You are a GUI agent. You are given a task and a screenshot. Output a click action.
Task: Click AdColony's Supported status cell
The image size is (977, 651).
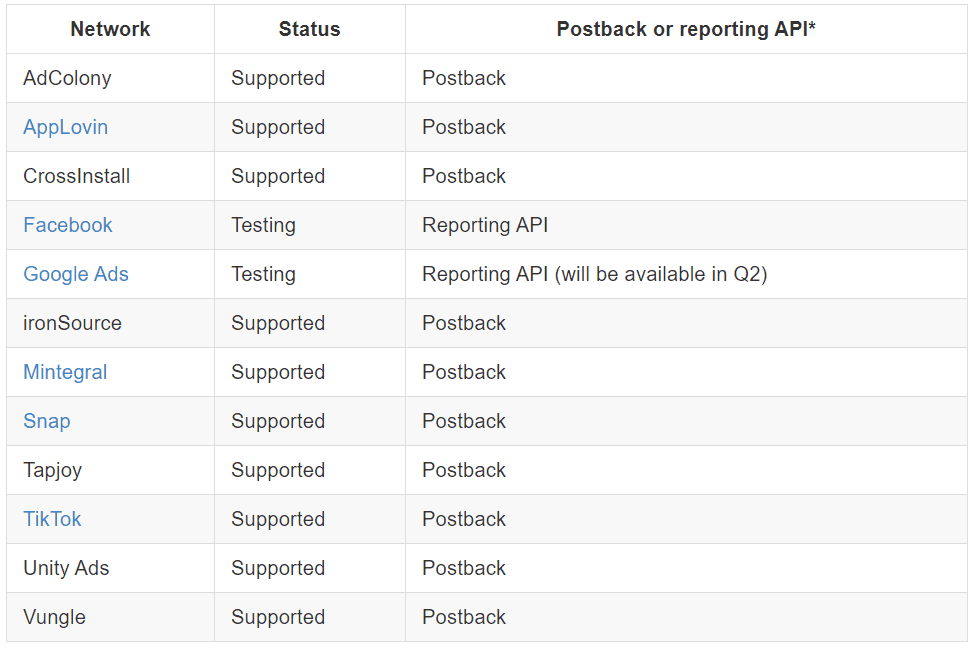pyautogui.click(x=310, y=78)
